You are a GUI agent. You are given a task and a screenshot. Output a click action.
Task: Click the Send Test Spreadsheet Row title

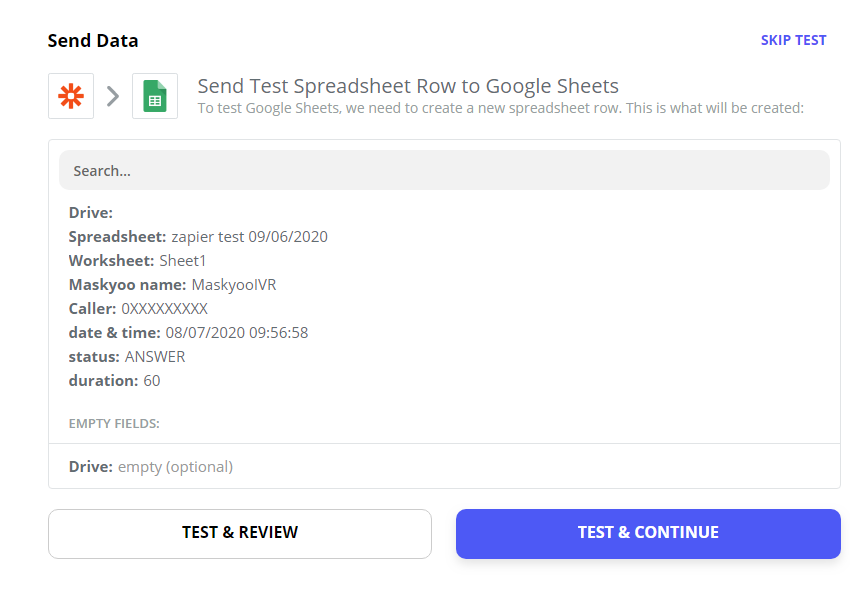click(408, 86)
